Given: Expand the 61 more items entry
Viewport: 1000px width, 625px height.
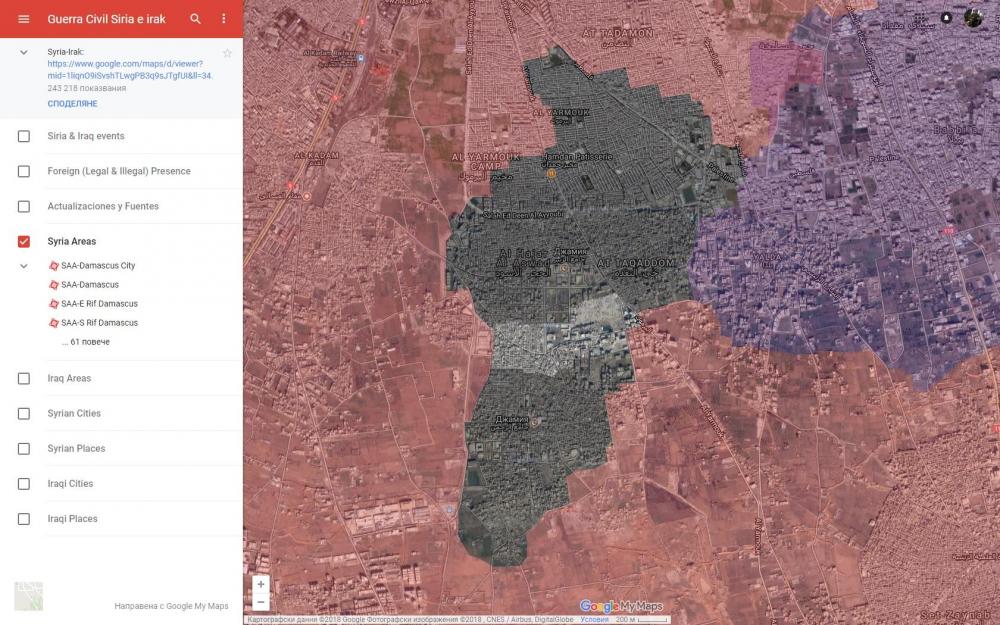Looking at the screenshot, I should pyautogui.click(x=85, y=342).
